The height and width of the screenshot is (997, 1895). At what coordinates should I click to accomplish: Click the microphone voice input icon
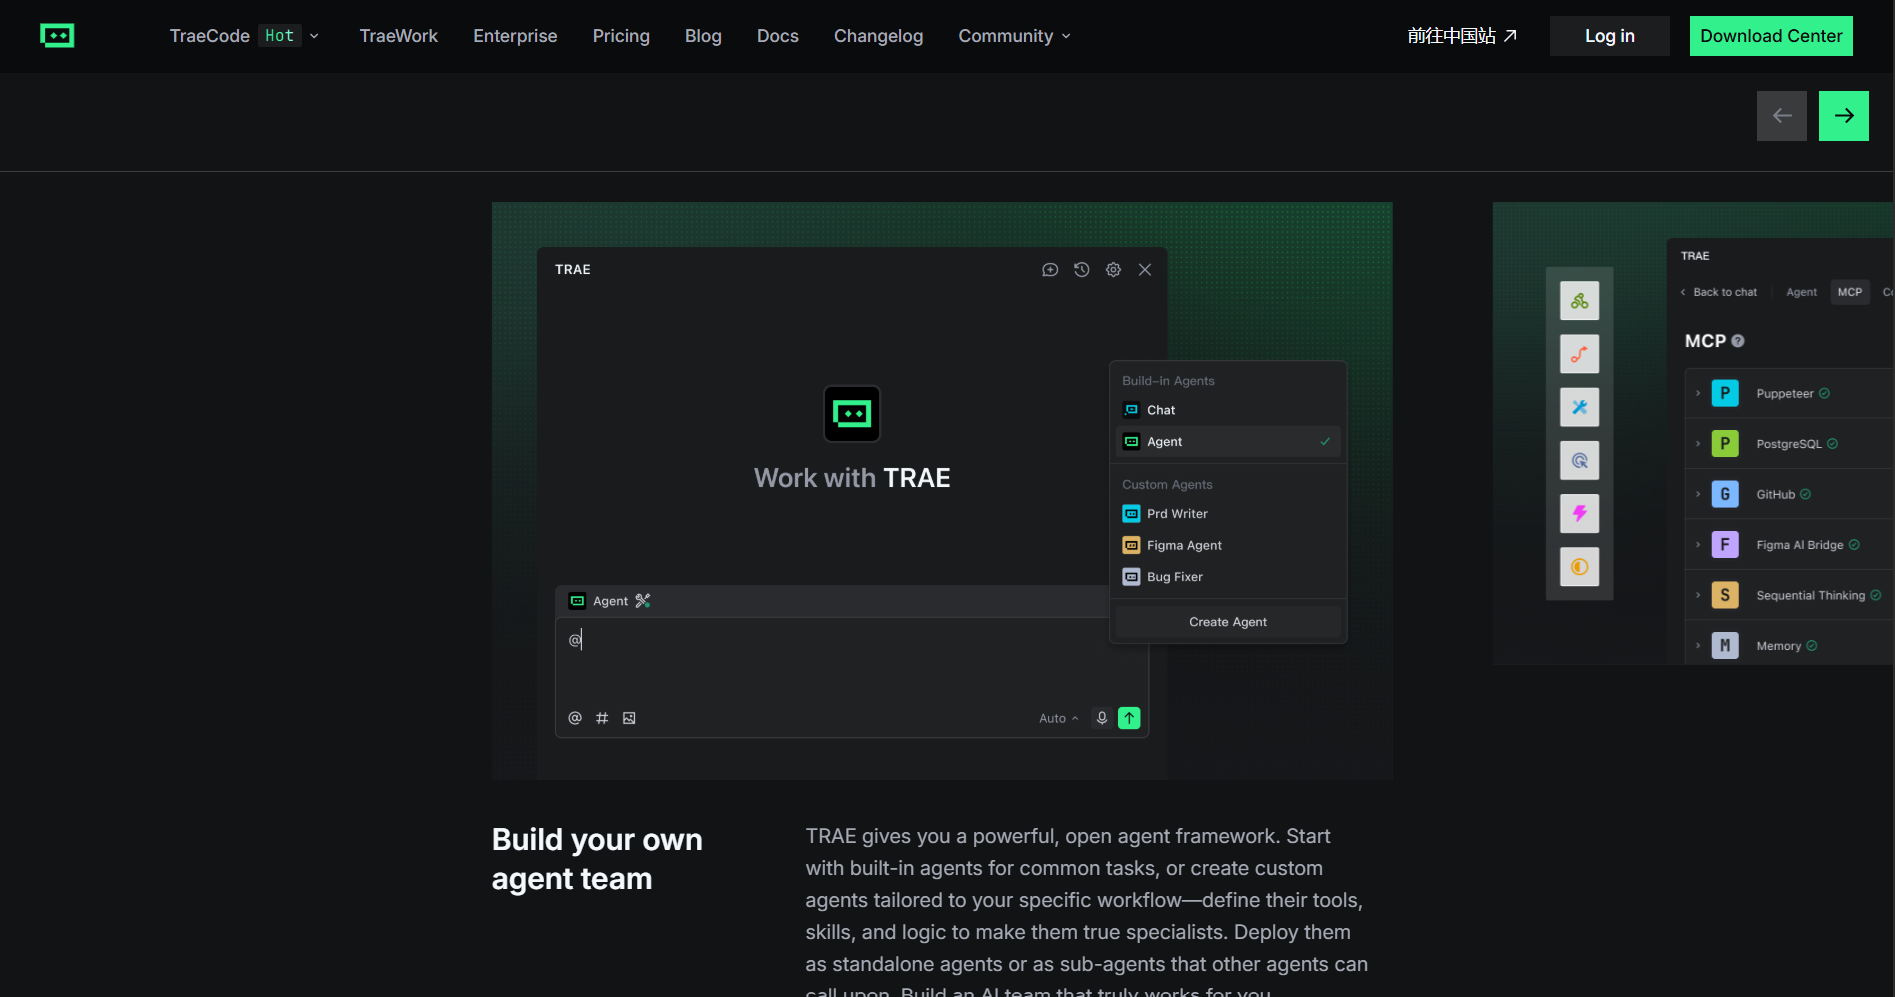click(x=1102, y=718)
